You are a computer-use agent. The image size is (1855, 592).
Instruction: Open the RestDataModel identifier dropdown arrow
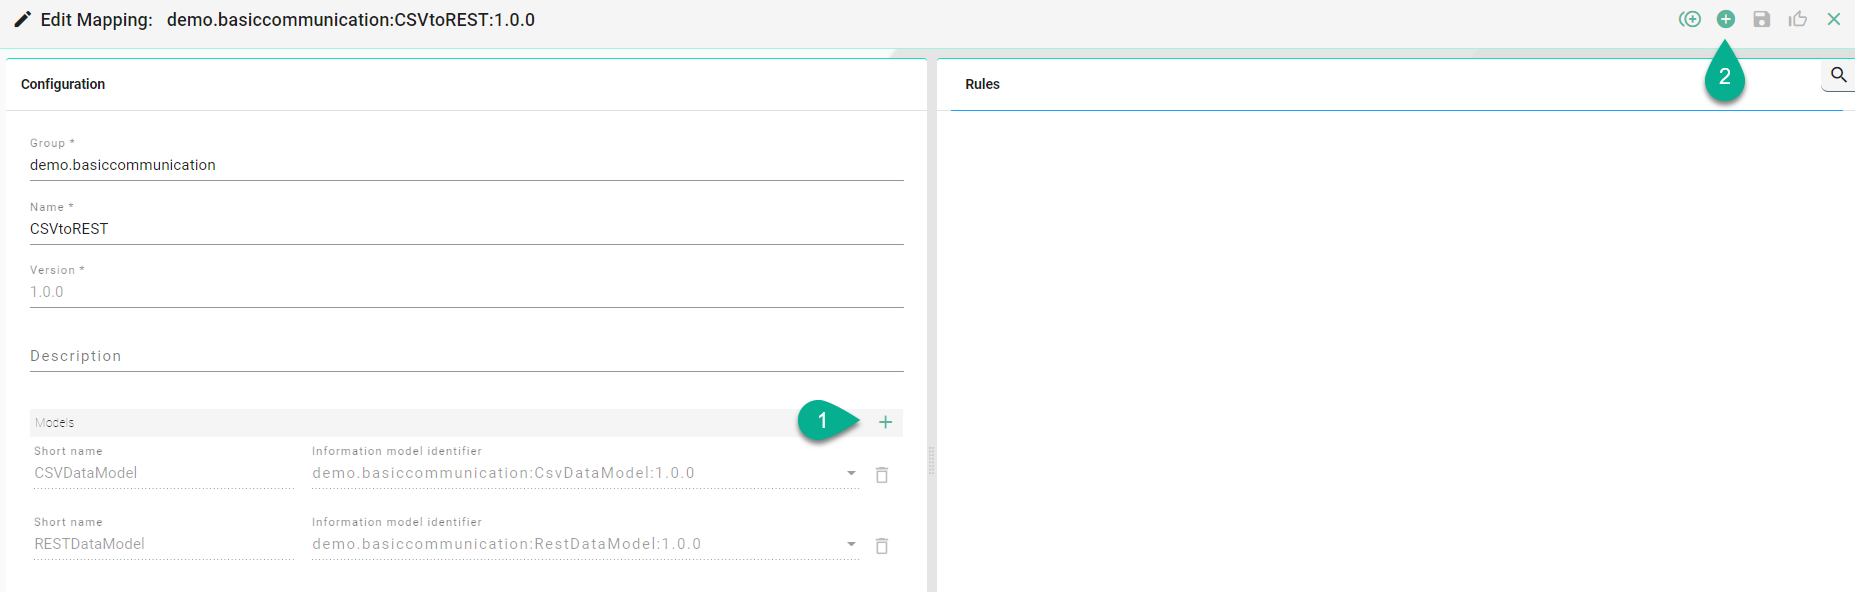pyautogui.click(x=851, y=544)
